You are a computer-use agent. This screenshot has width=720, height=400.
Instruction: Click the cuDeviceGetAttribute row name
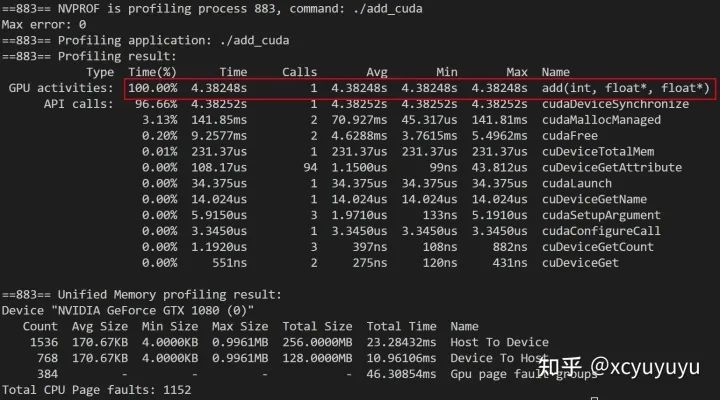coord(612,168)
